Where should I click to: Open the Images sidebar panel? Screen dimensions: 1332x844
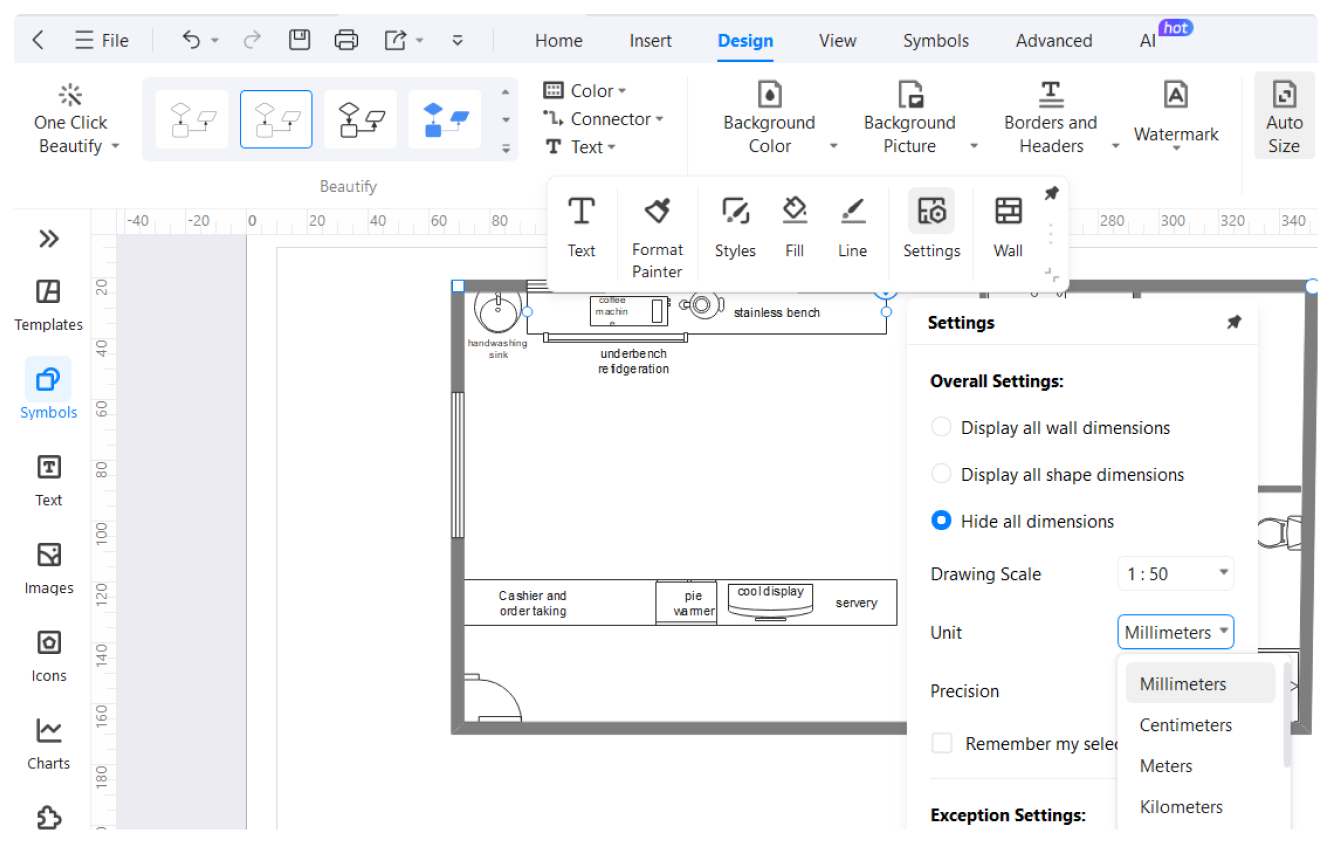pyautogui.click(x=48, y=568)
